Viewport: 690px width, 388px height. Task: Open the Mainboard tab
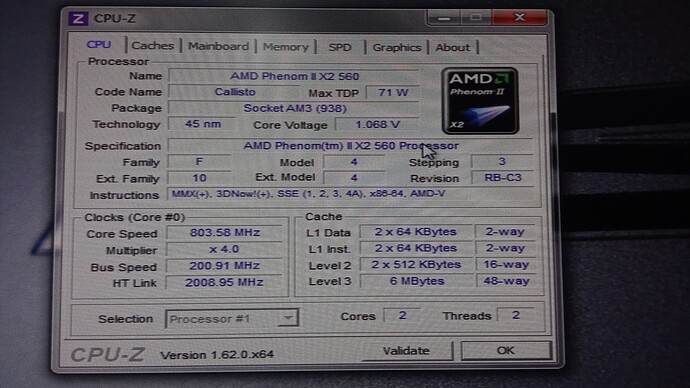(218, 46)
